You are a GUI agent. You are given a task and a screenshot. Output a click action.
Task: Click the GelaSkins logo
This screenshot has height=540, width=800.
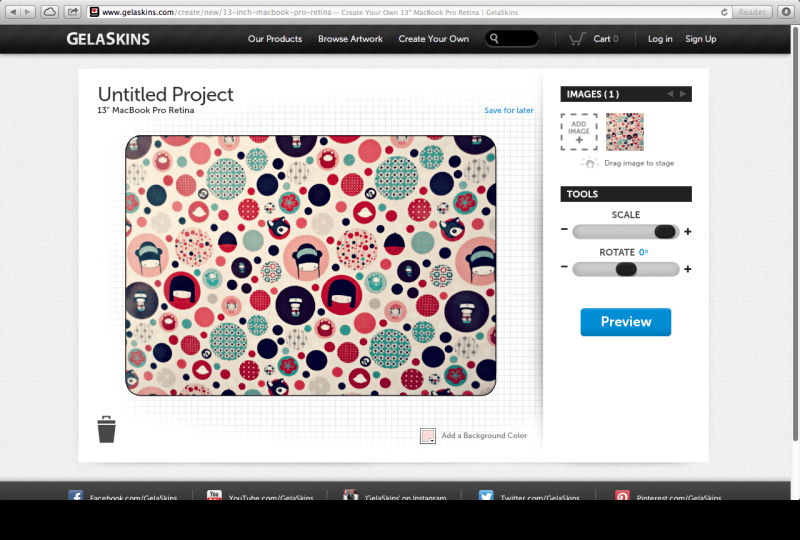tap(108, 39)
